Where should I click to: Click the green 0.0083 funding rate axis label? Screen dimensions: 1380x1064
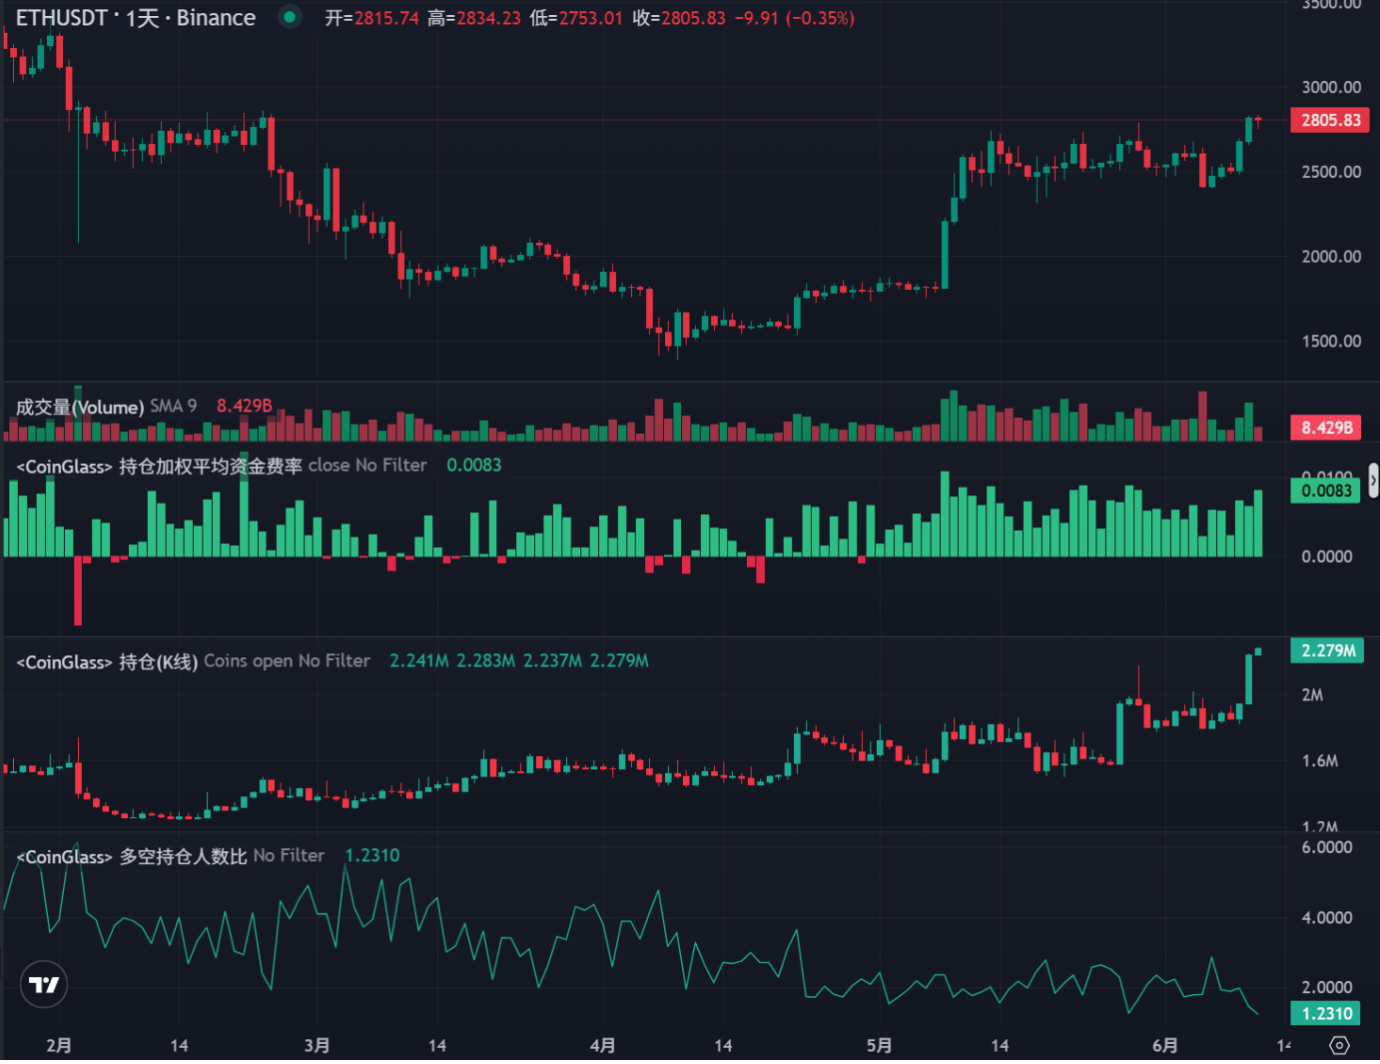point(1326,491)
